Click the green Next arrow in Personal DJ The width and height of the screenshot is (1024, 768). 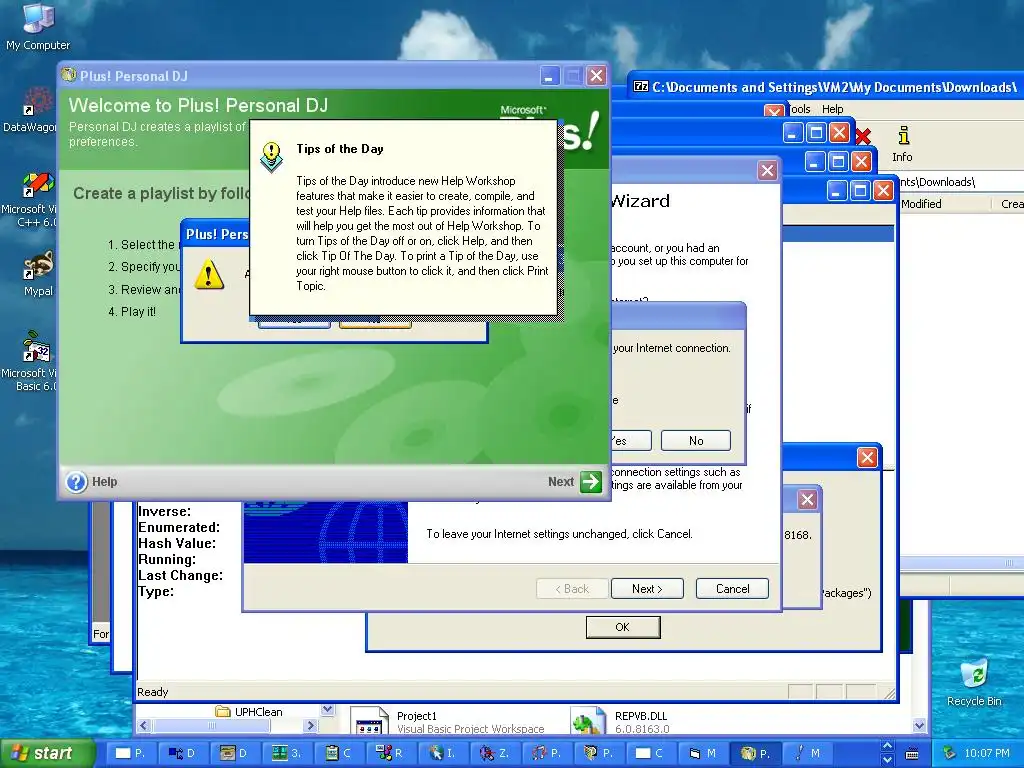pos(591,482)
